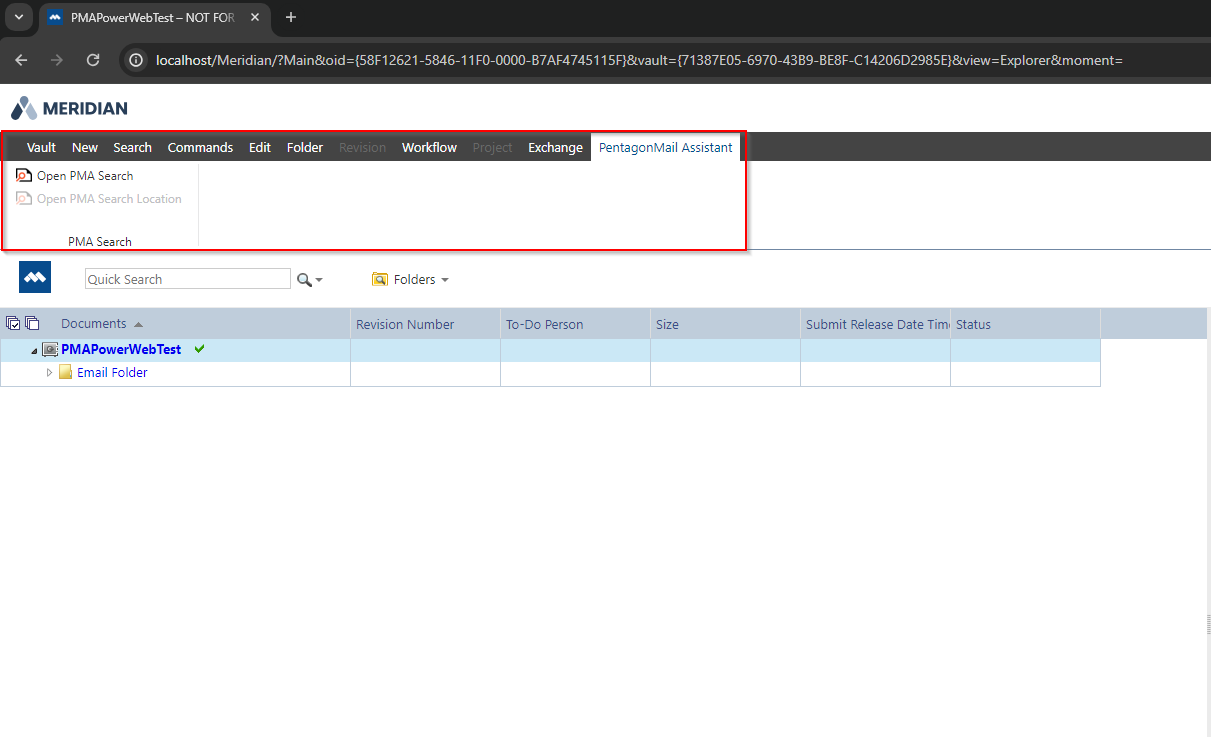Sort by the To-Do Person column header
The image size is (1211, 737).
pos(575,324)
